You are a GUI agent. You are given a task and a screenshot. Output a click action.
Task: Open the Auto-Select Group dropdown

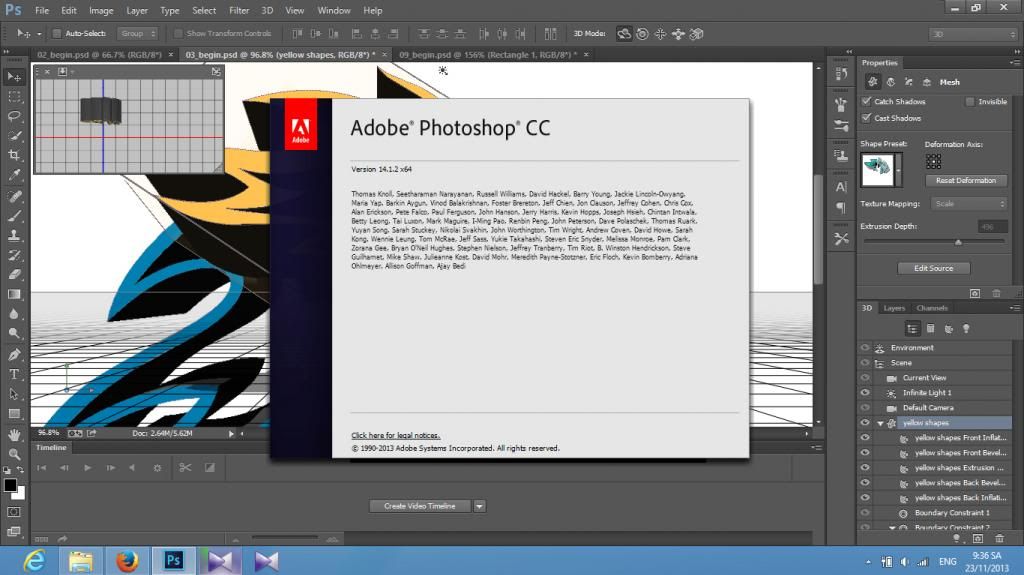point(137,33)
